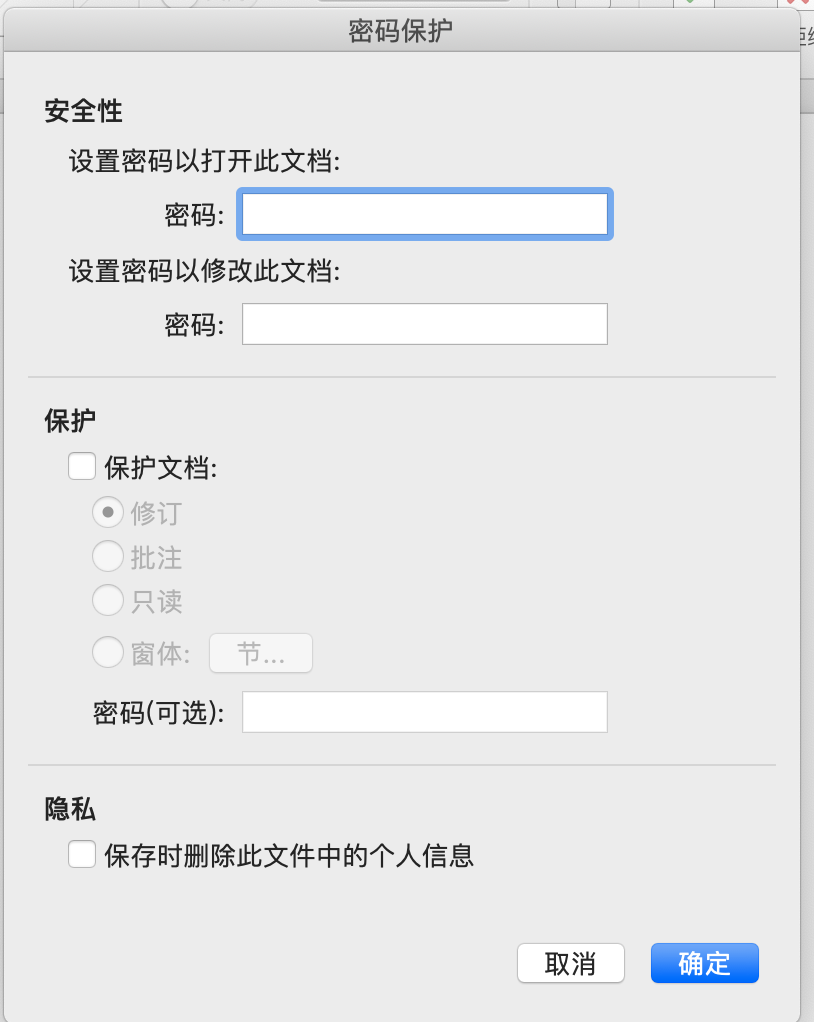Click the 设置密码以修改此文档 label
Image resolution: width=814 pixels, height=1022 pixels.
[x=205, y=270]
